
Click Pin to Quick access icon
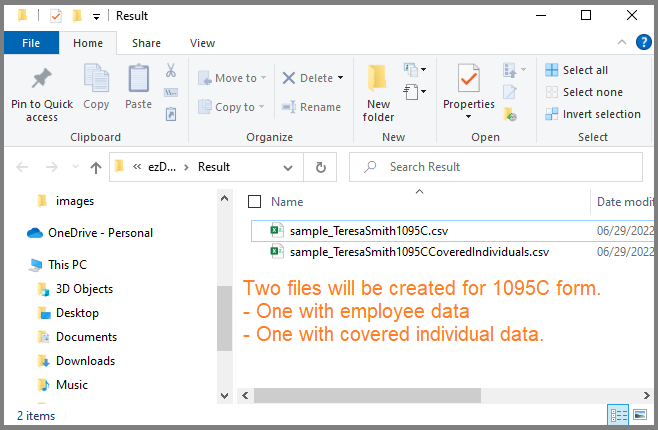click(42, 78)
